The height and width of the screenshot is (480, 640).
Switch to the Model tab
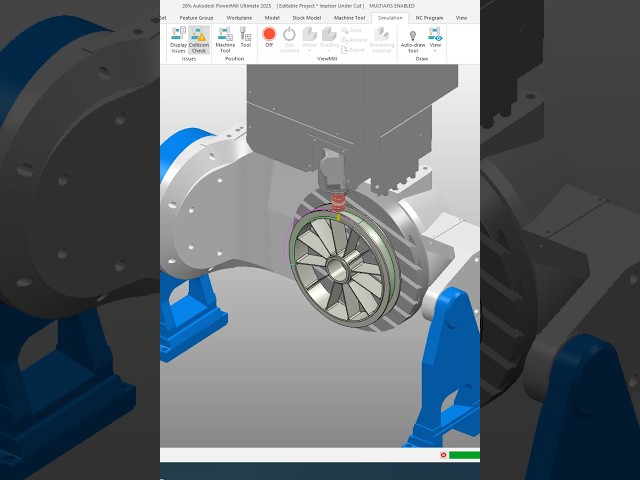click(x=272, y=18)
